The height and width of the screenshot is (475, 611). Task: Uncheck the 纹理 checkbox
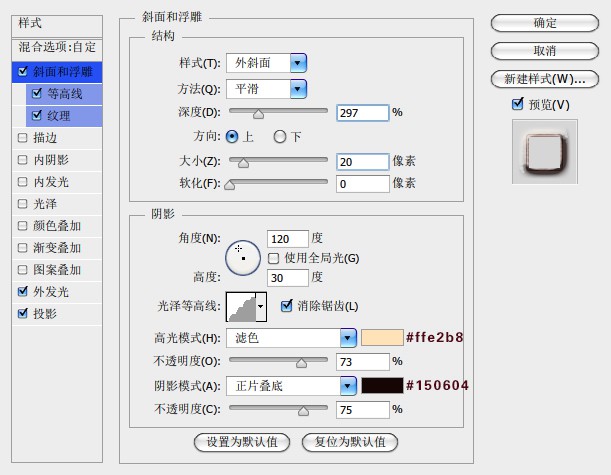click(x=37, y=115)
